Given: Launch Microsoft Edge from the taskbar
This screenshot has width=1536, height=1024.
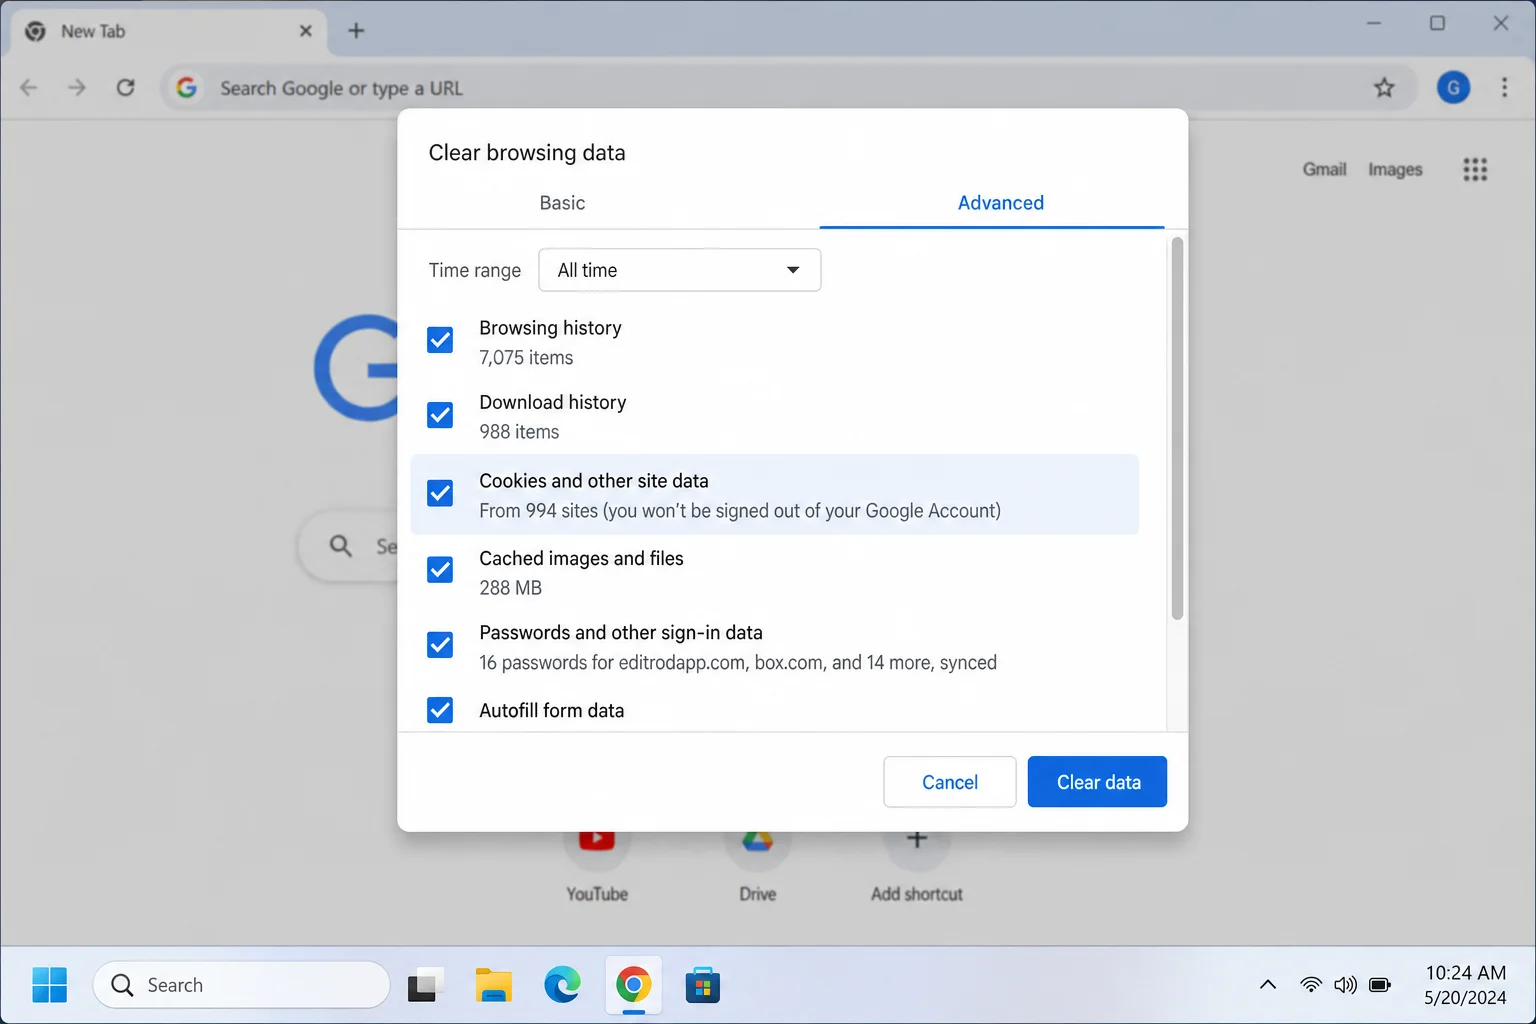Looking at the screenshot, I should click(562, 986).
